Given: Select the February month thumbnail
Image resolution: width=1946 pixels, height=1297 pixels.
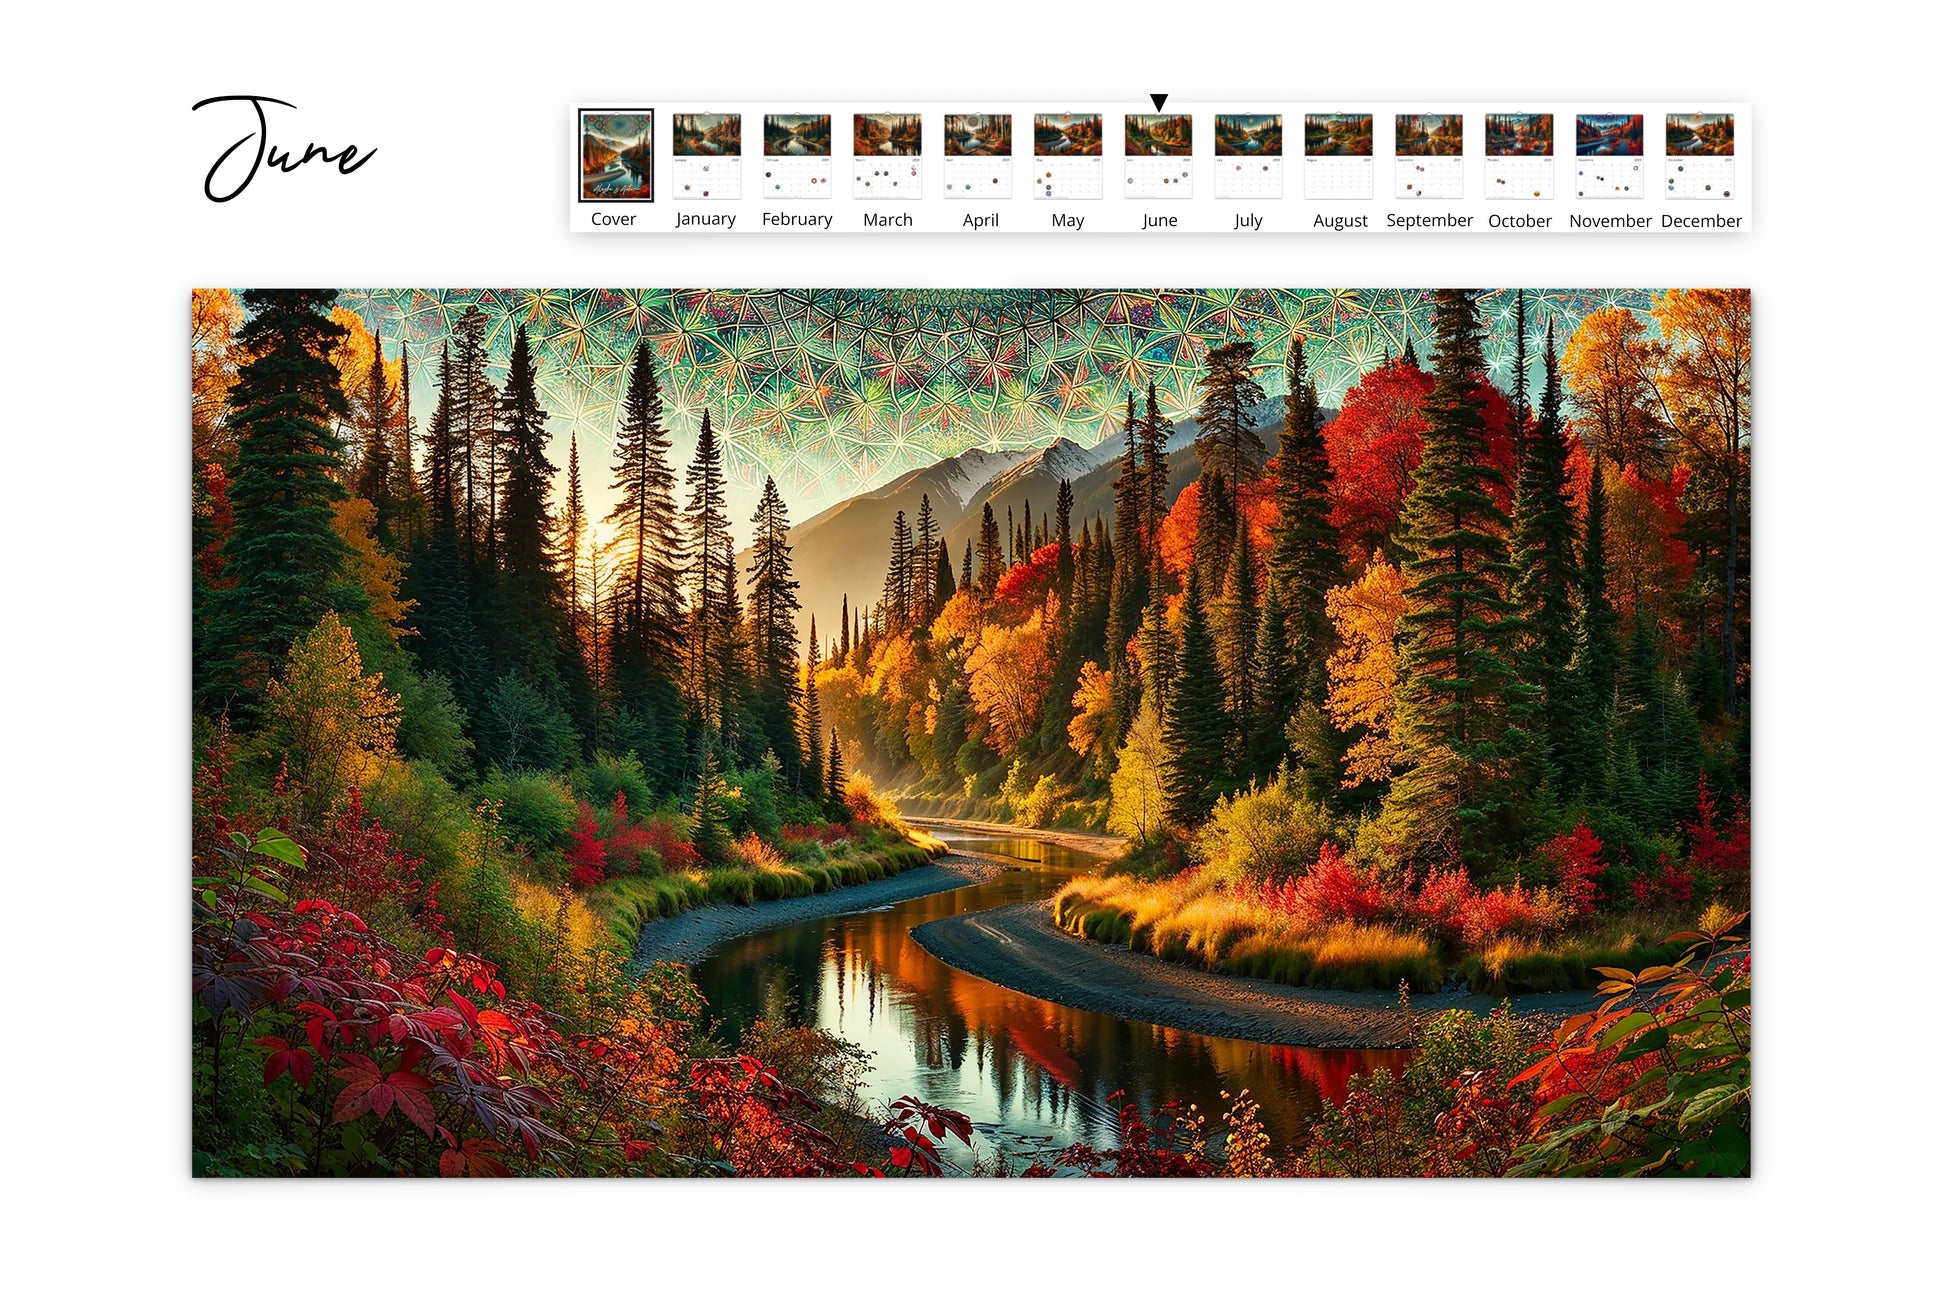Looking at the screenshot, I should tap(796, 156).
